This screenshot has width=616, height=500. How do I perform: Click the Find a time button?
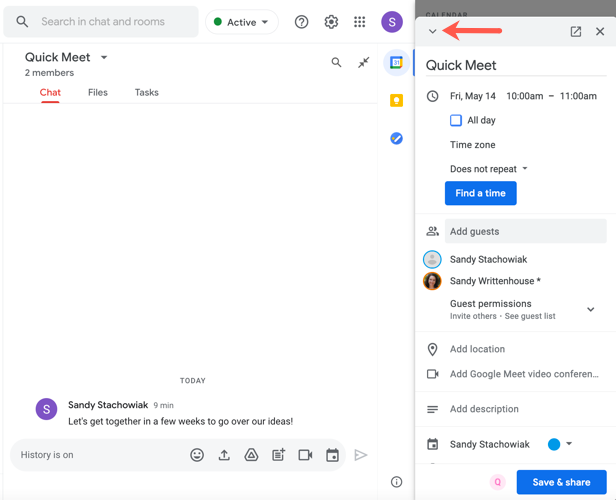(x=480, y=193)
